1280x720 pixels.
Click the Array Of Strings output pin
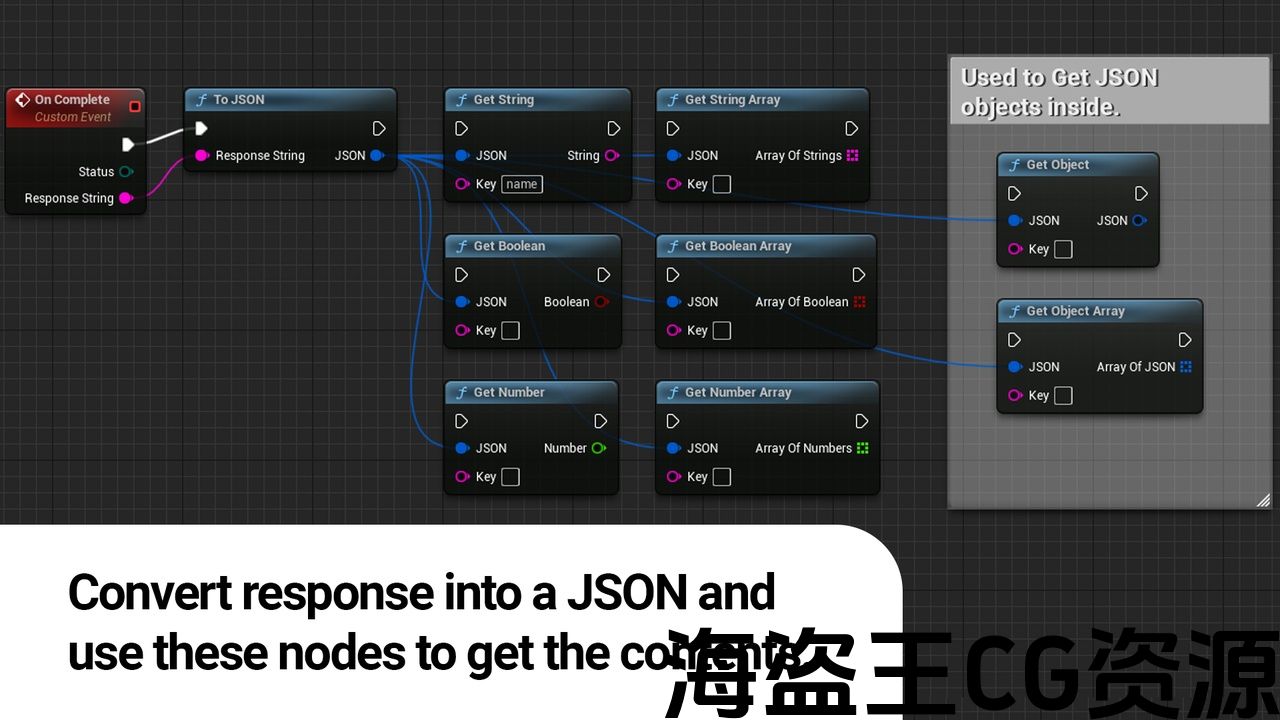coord(853,155)
